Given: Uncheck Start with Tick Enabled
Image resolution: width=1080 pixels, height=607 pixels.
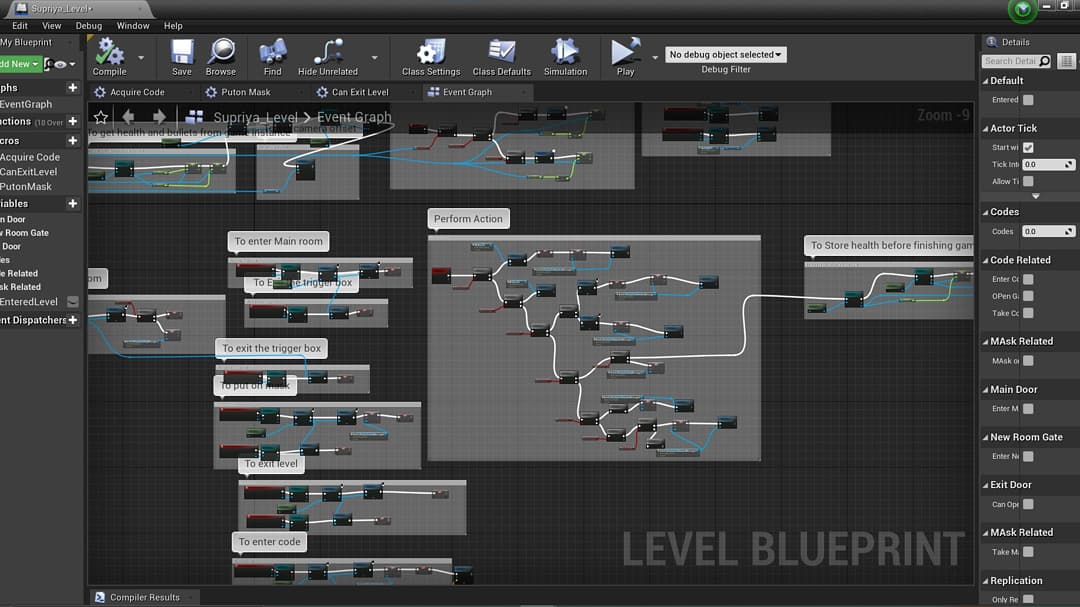Looking at the screenshot, I should pyautogui.click(x=1028, y=147).
